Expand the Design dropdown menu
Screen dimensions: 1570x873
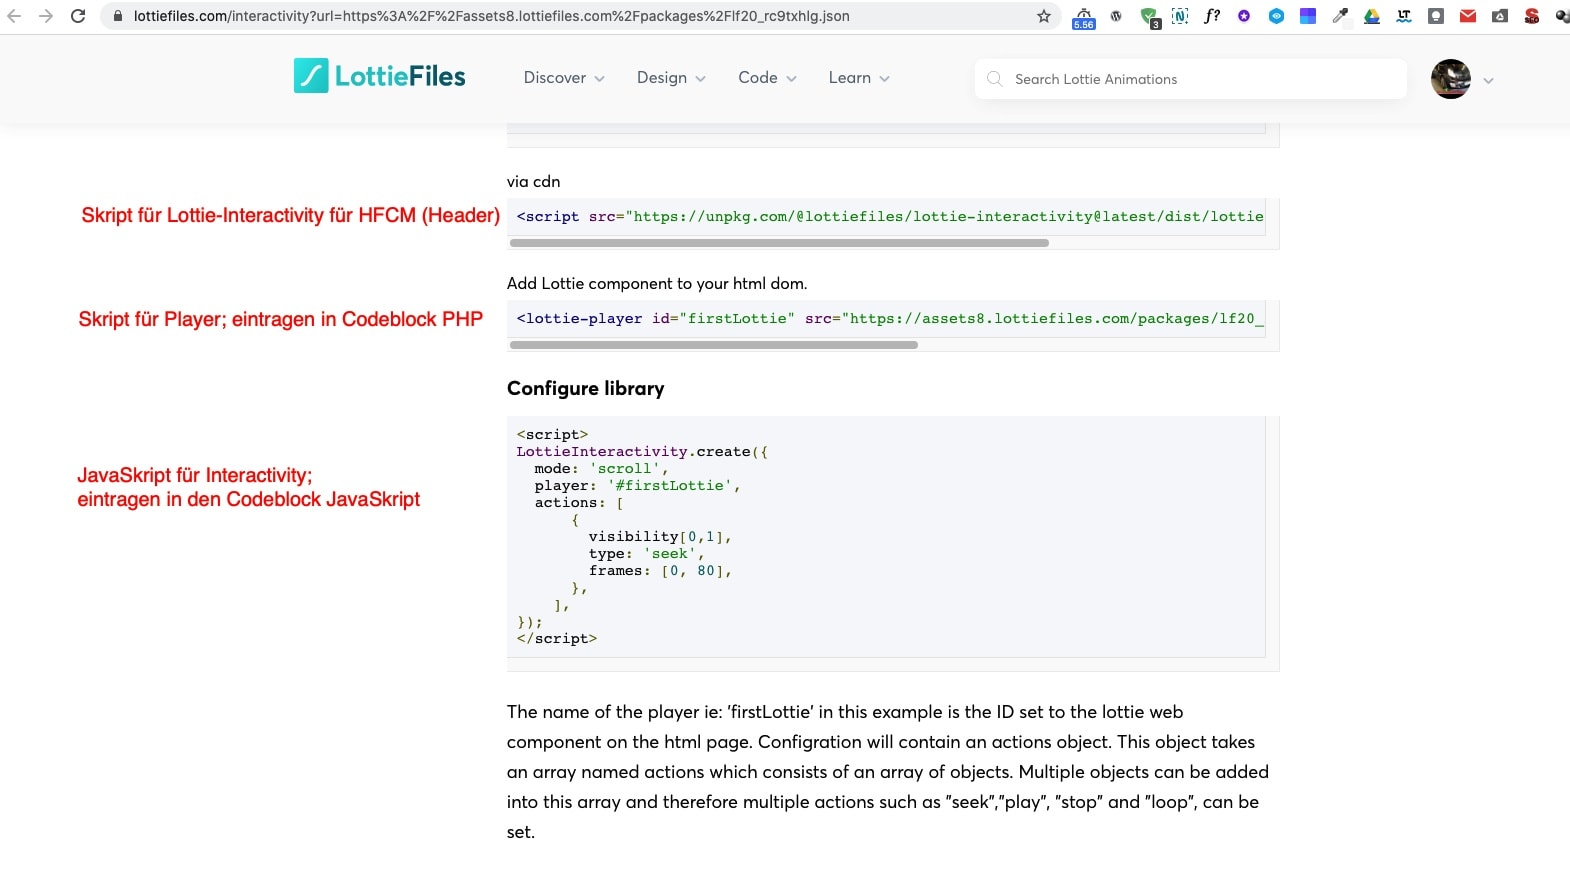tap(671, 78)
